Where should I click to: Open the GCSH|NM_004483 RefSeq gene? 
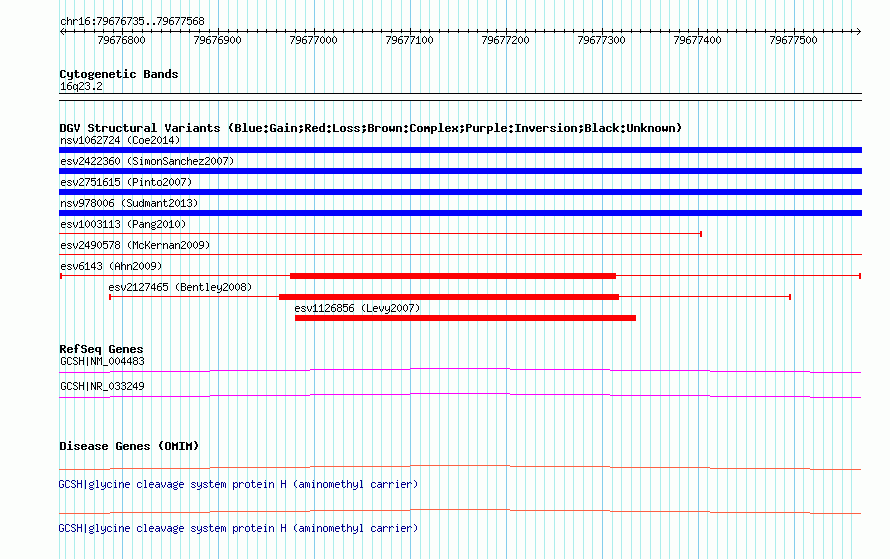click(102, 362)
